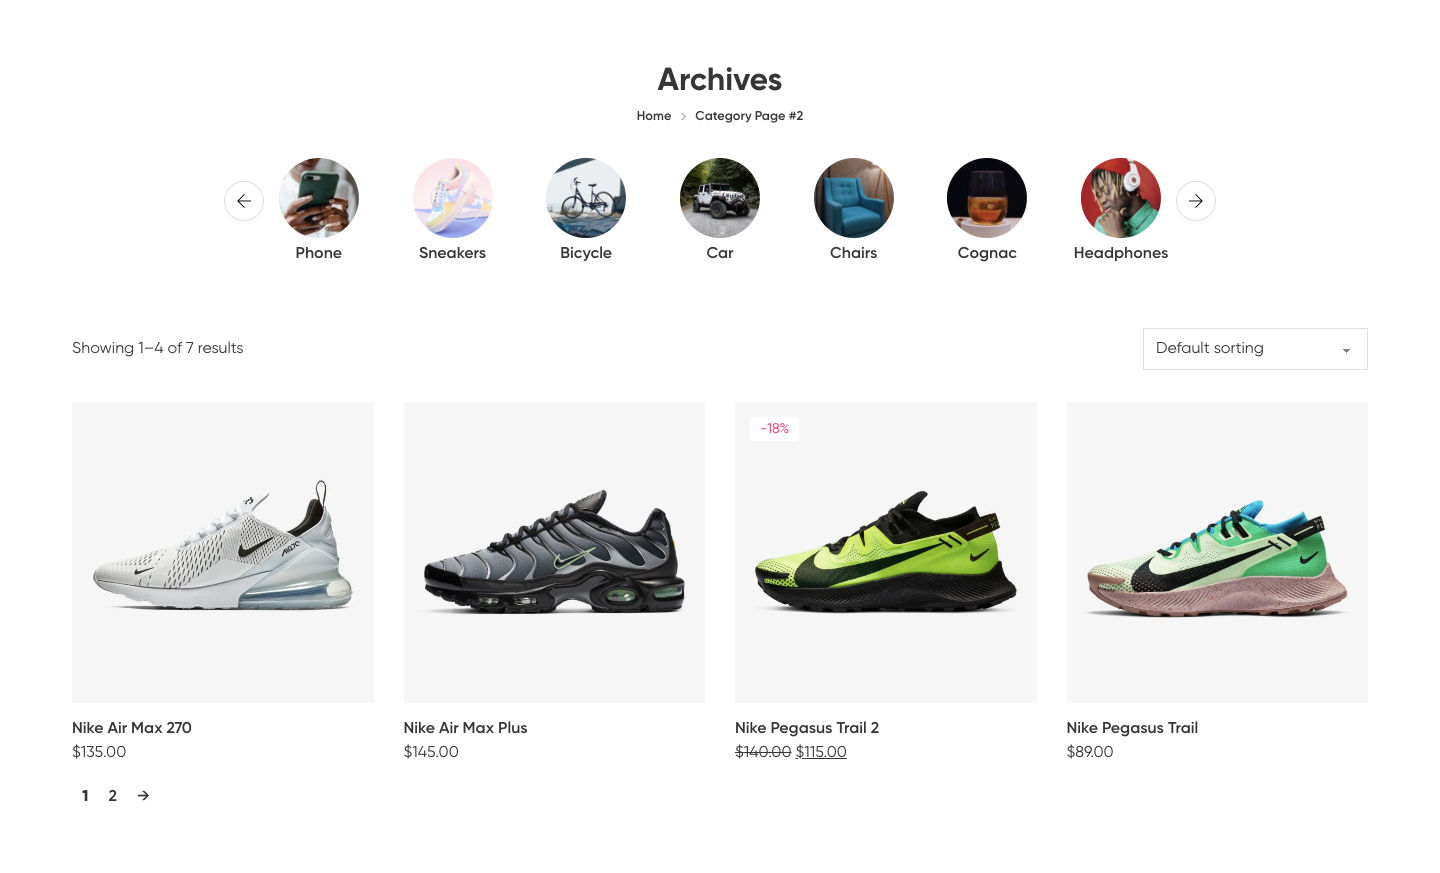Choose the Car category circle image
Screen dimensions: 1440x873
[720, 198]
